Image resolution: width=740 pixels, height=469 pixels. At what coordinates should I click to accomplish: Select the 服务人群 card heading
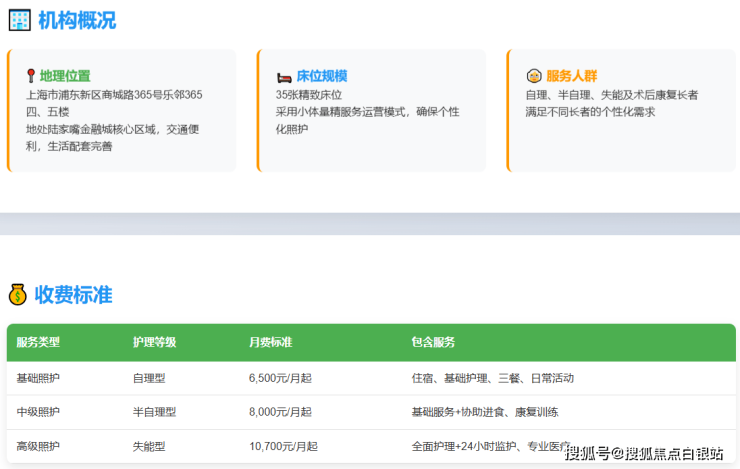[571, 76]
